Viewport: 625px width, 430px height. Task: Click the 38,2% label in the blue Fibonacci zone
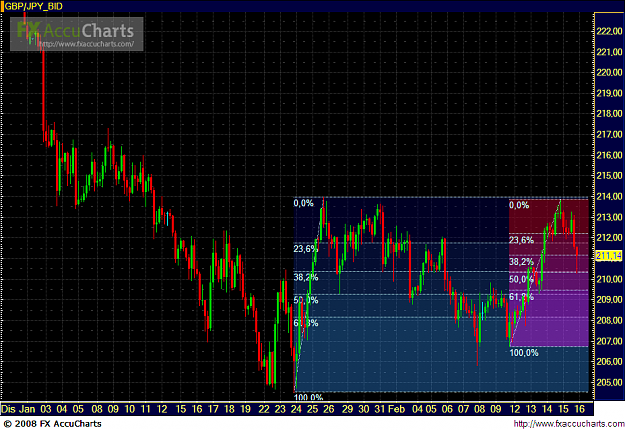click(x=306, y=277)
